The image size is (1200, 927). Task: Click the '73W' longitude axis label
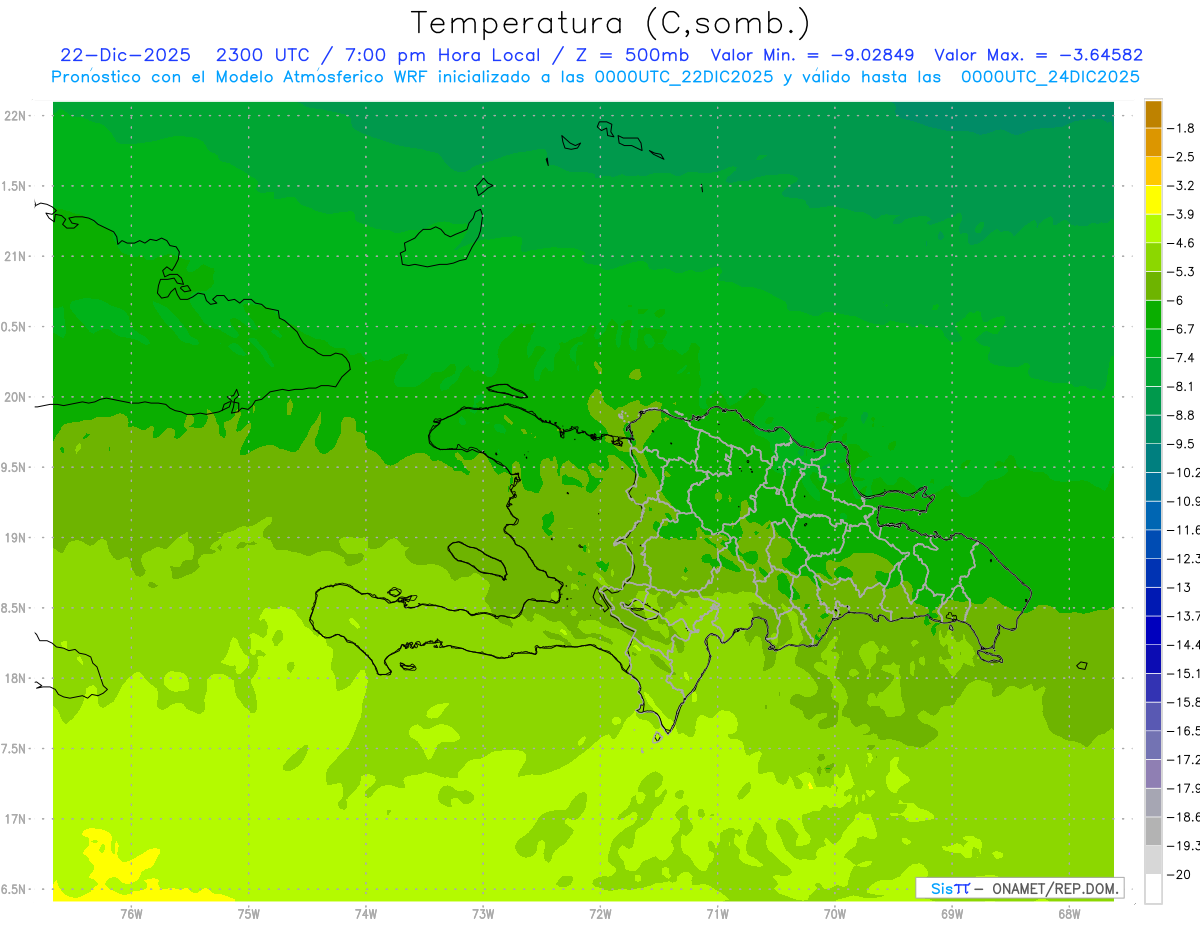click(x=483, y=914)
